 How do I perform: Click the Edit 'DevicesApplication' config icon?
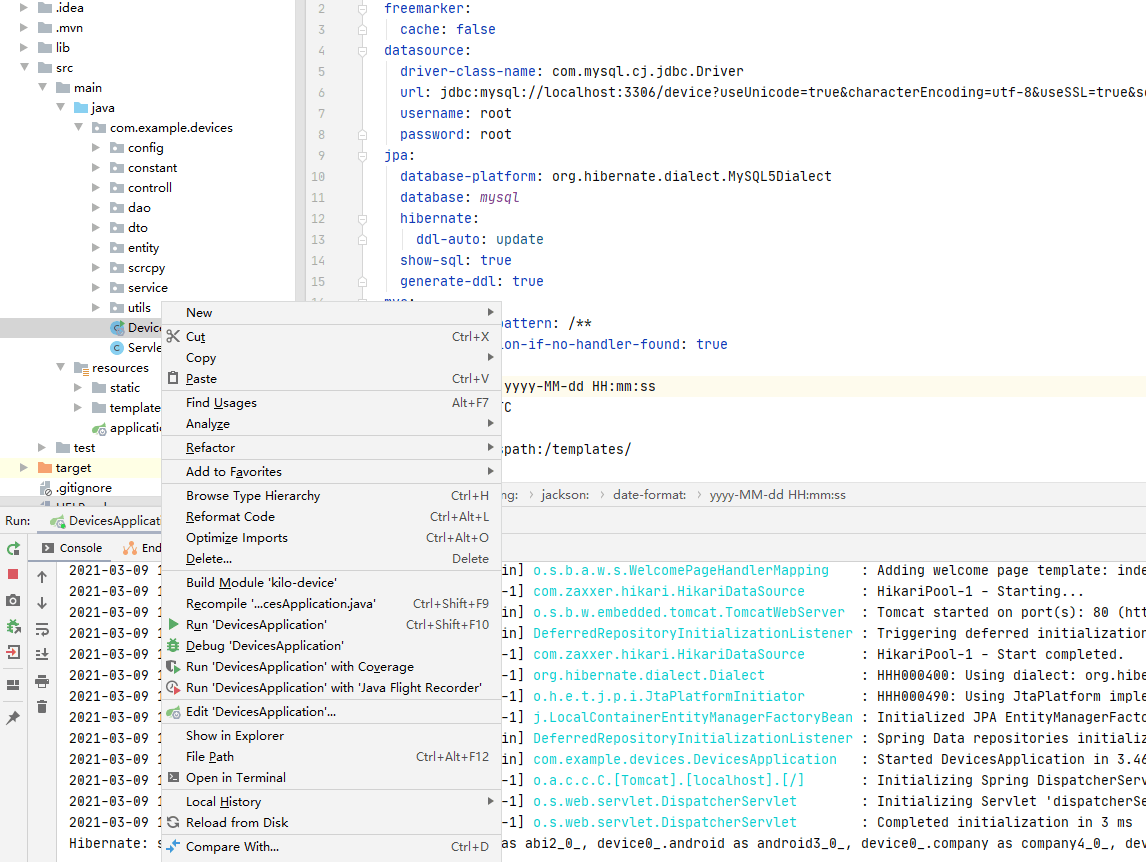click(x=173, y=712)
